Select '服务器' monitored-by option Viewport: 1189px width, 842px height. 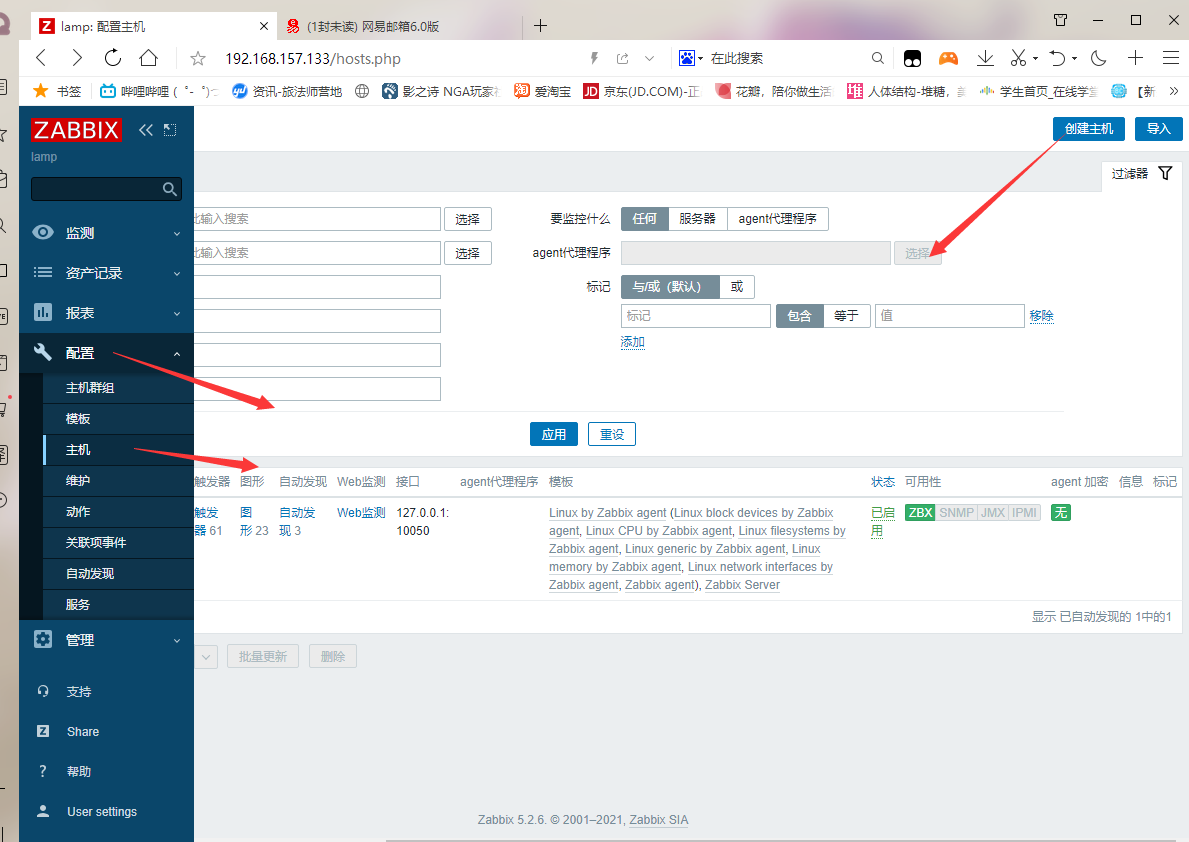[698, 218]
